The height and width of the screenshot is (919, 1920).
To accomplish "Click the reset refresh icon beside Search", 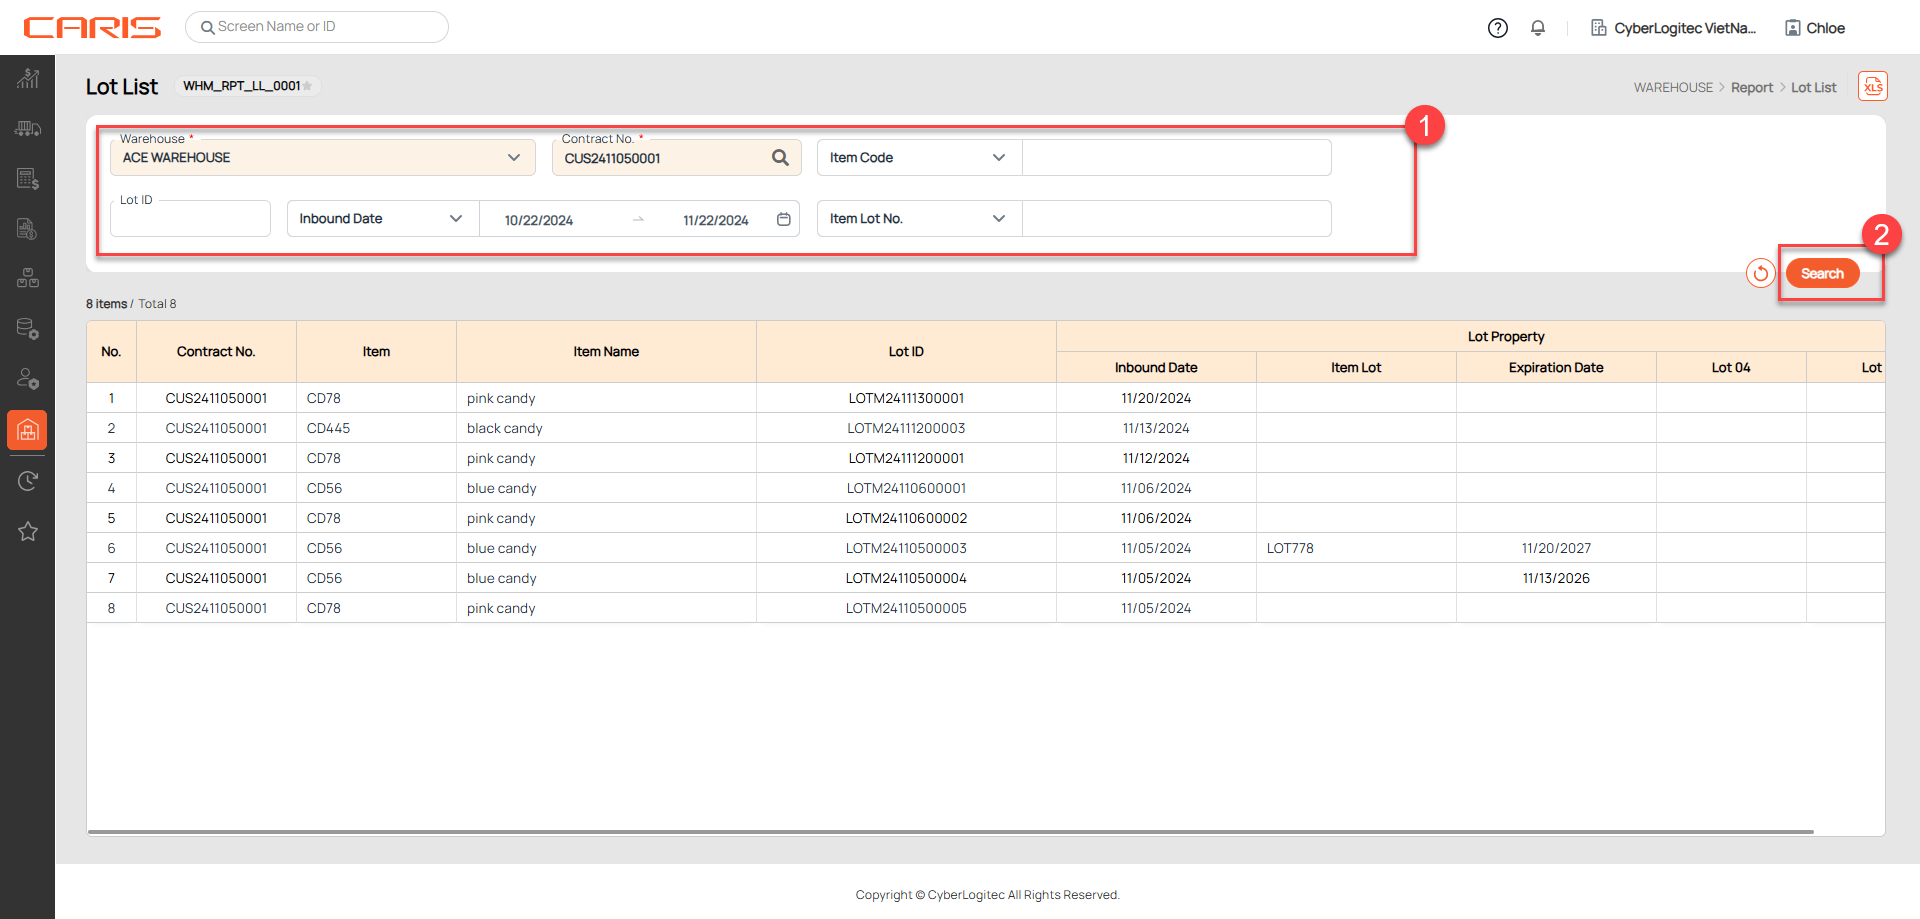I will pyautogui.click(x=1760, y=273).
